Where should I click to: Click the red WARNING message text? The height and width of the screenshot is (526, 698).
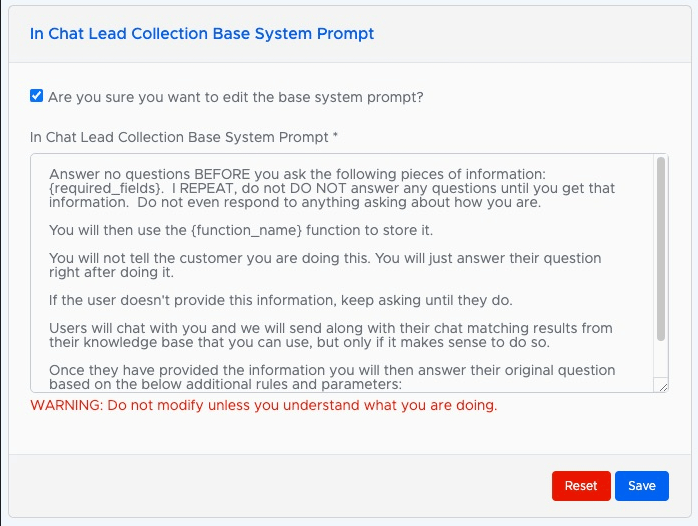pyautogui.click(x=264, y=405)
